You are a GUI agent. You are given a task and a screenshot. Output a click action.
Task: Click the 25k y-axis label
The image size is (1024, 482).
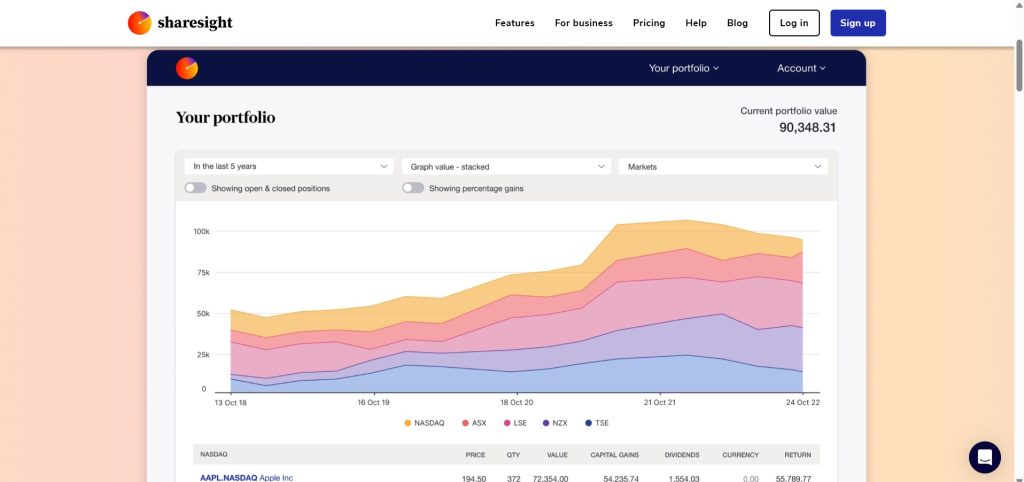click(203, 355)
